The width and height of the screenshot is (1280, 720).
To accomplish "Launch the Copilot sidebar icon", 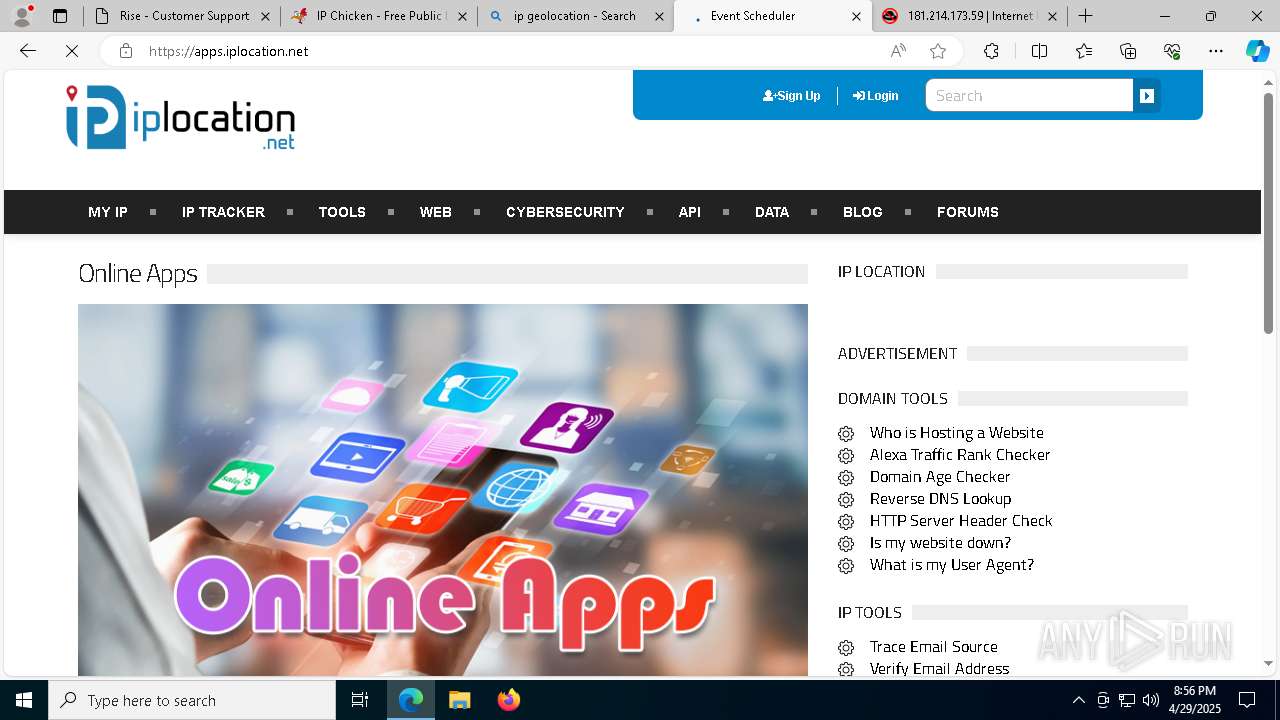I will pyautogui.click(x=1257, y=51).
